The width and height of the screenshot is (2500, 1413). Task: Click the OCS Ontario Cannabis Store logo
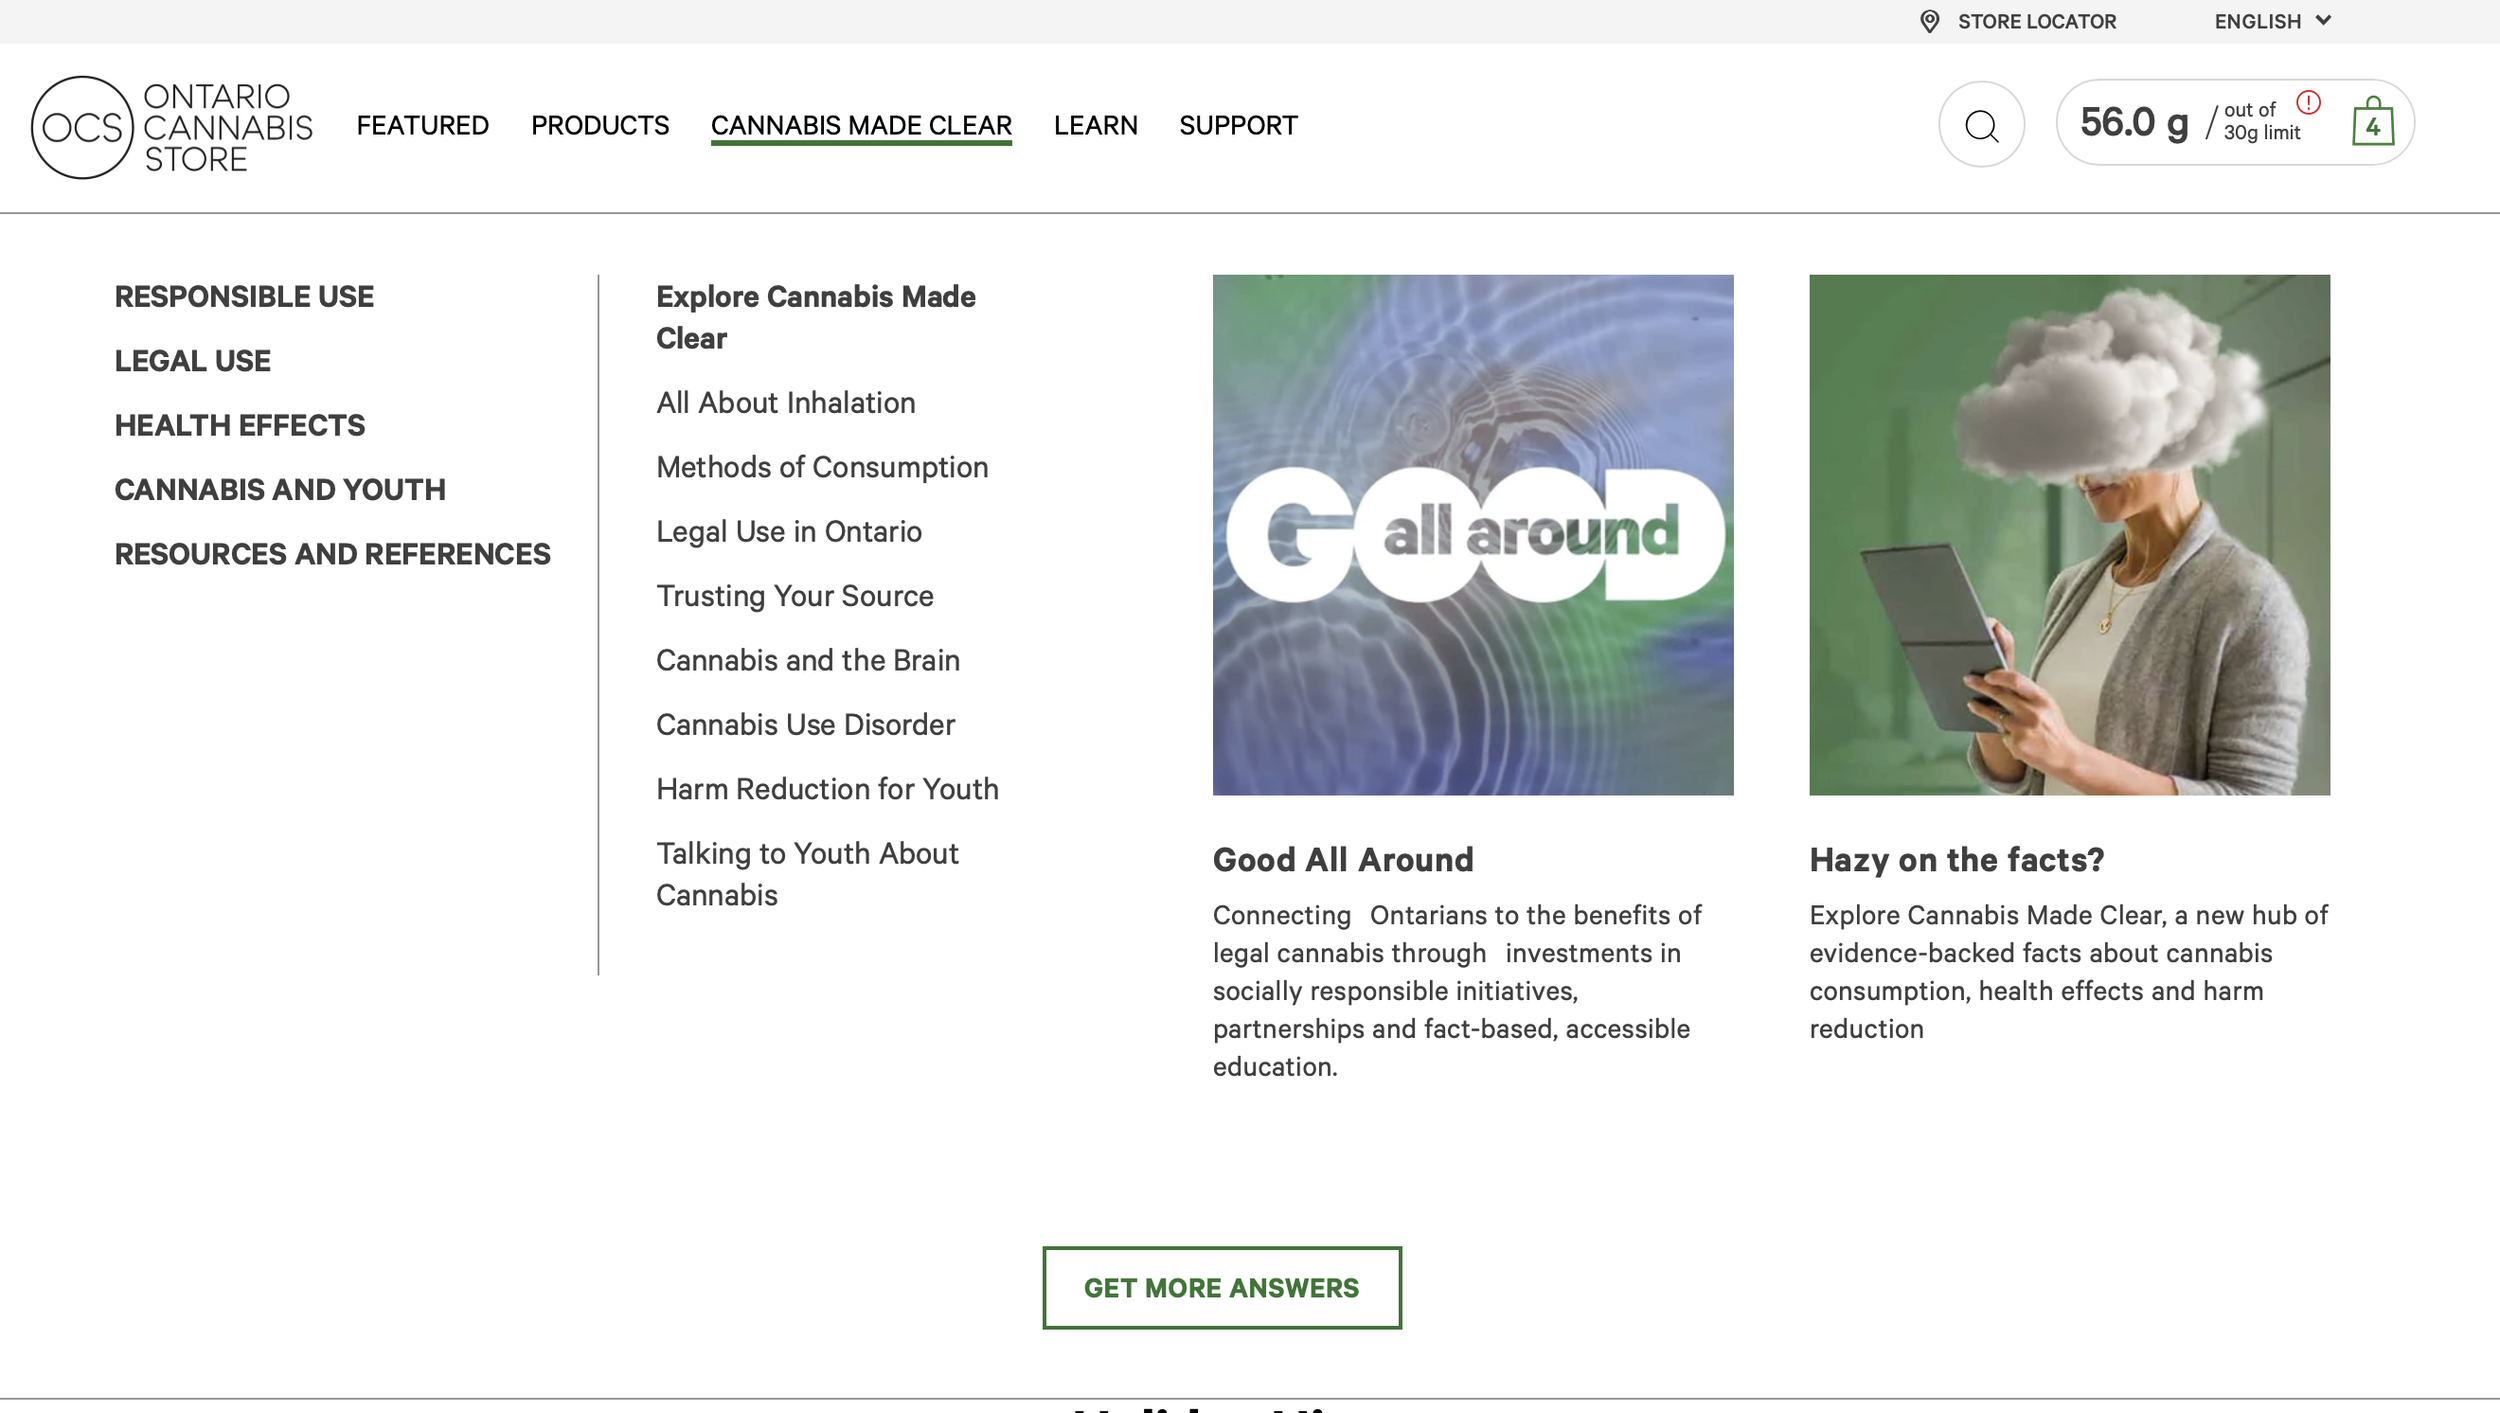[172, 127]
